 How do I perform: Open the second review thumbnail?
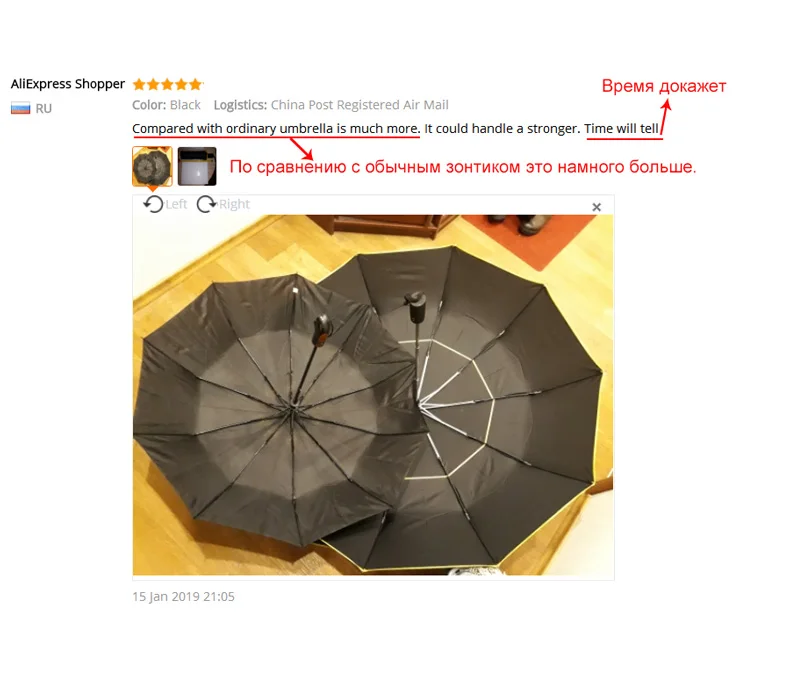point(197,166)
